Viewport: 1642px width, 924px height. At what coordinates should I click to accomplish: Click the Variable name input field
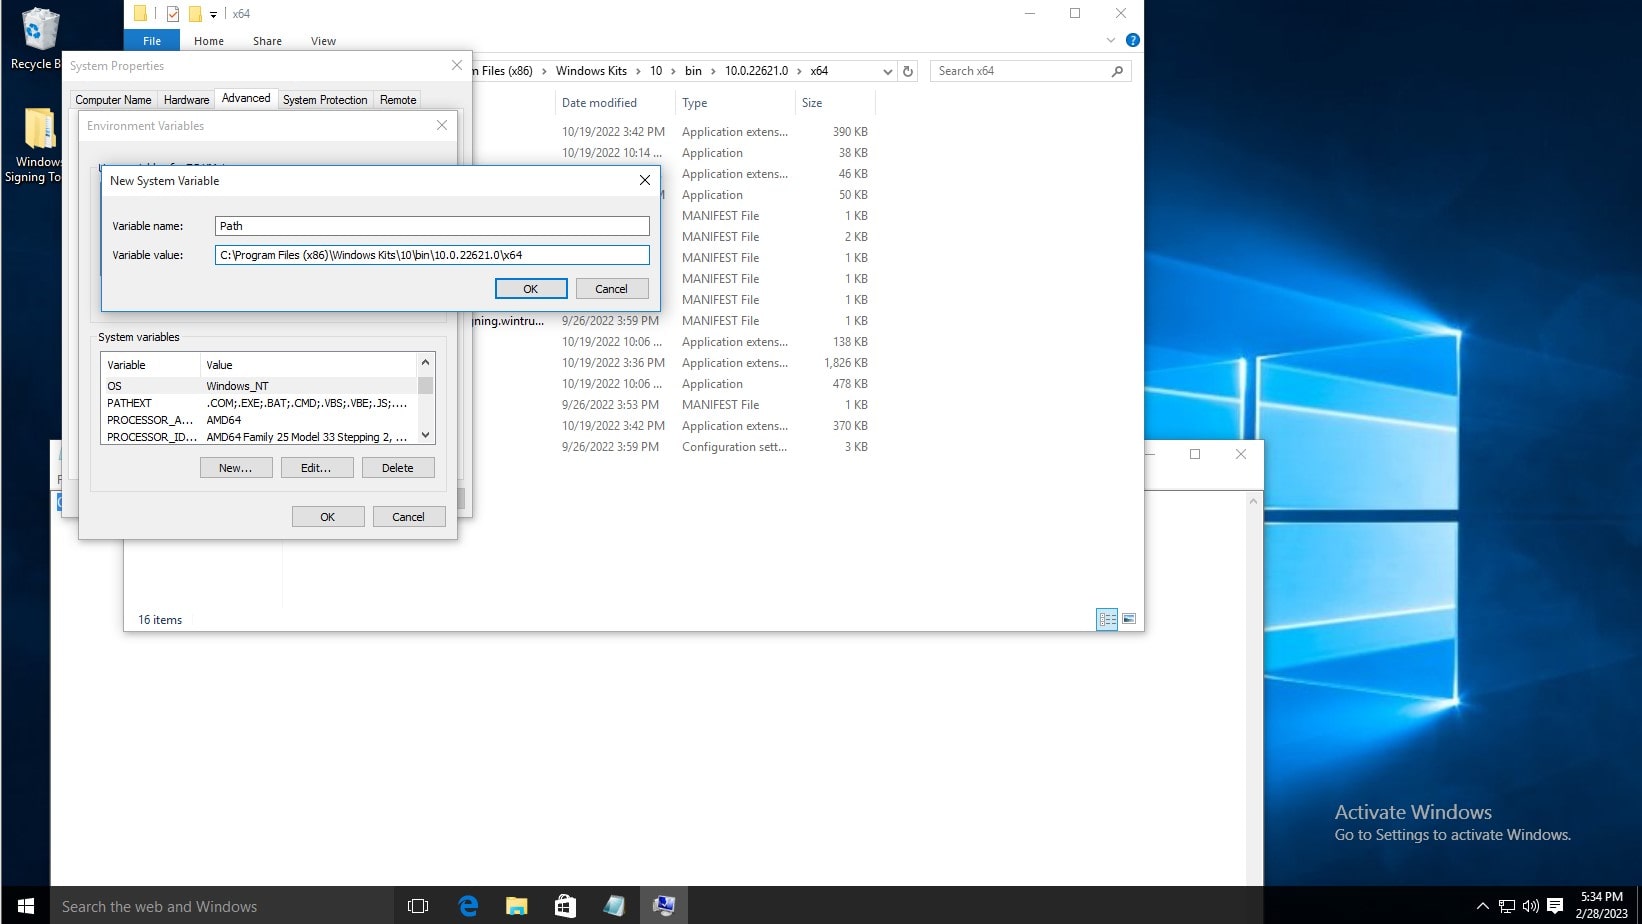pos(432,226)
